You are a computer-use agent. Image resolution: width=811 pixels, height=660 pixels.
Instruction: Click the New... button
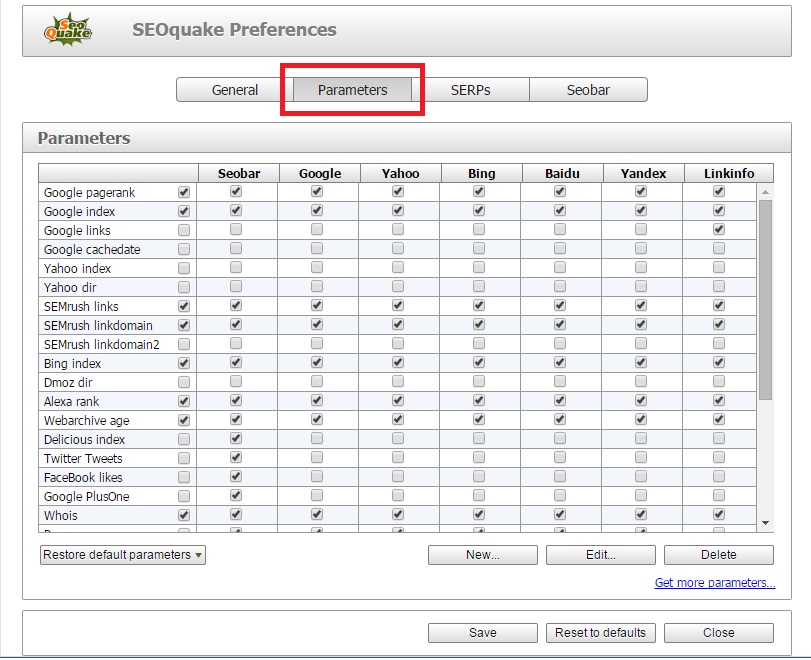(482, 555)
